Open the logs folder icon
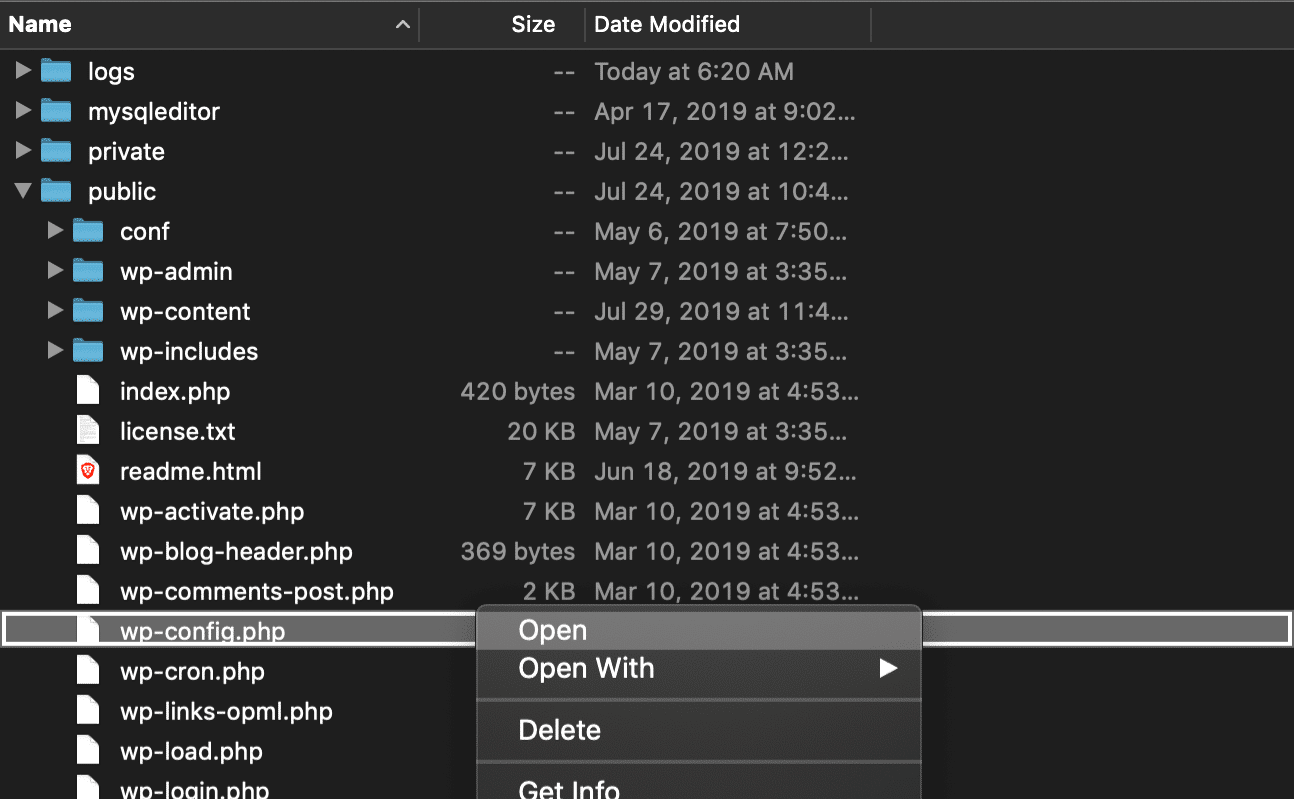The height and width of the screenshot is (799, 1294). click(56, 70)
